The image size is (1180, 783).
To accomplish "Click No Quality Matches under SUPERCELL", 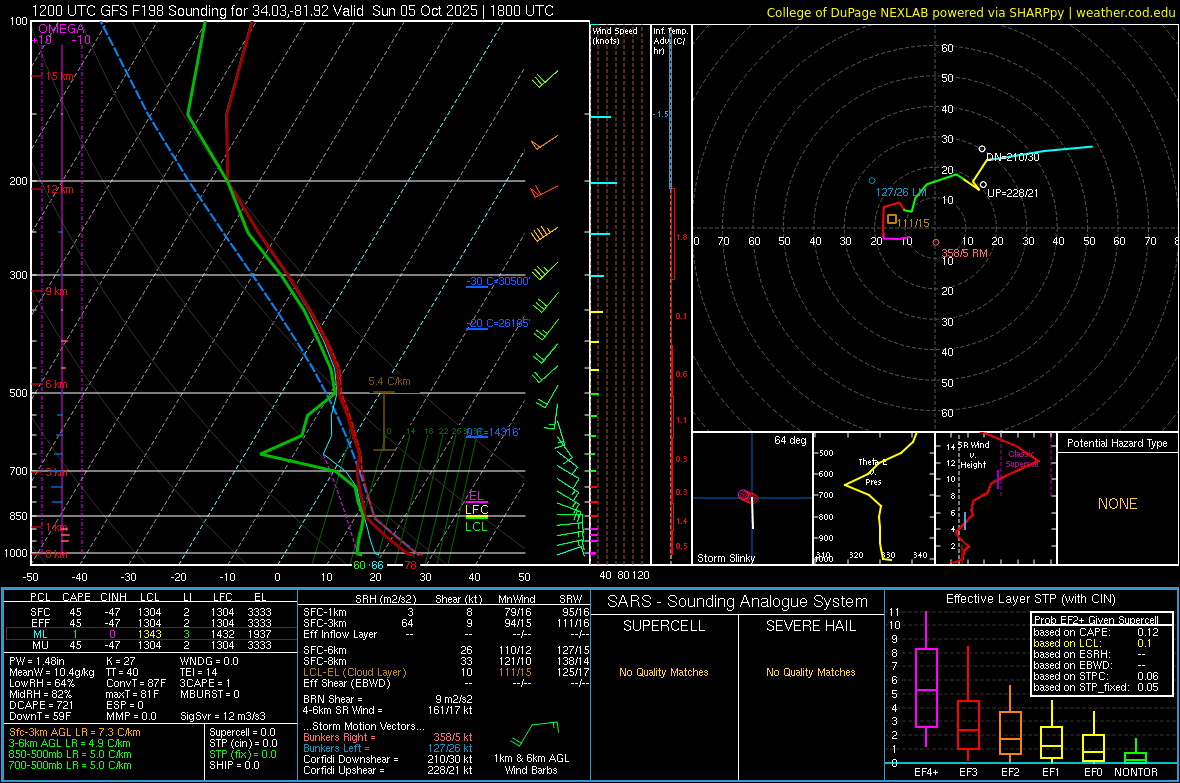I will pos(664,672).
